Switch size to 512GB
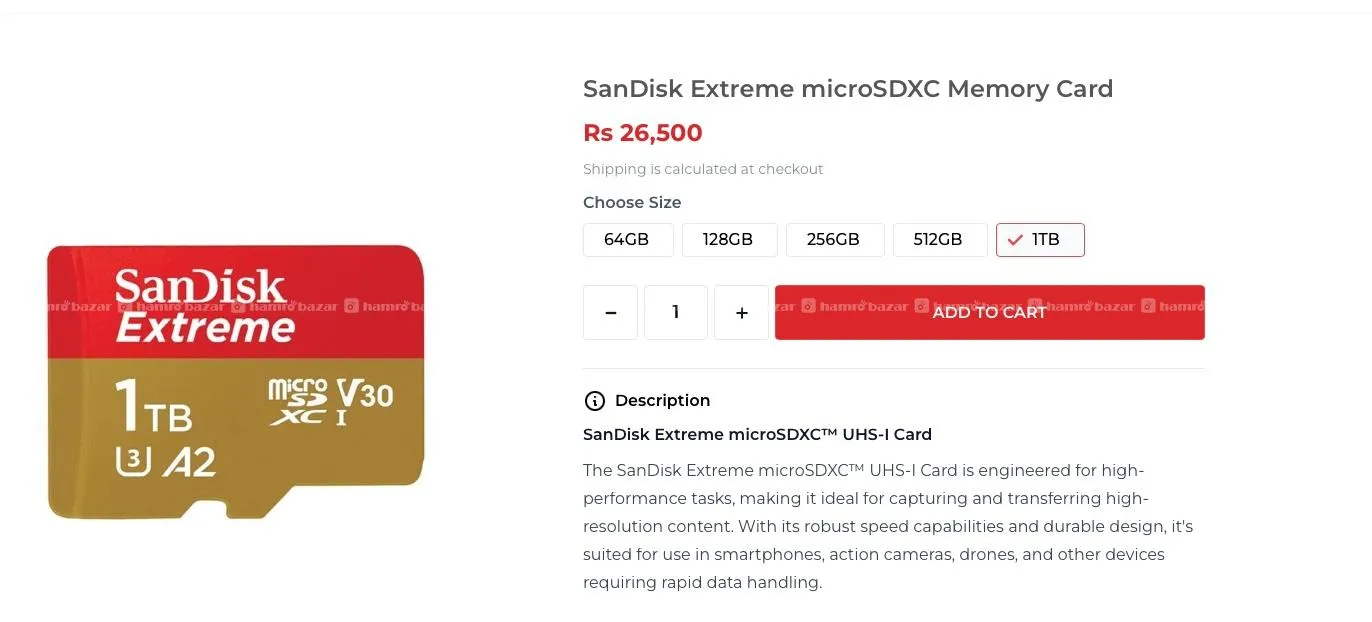Image resolution: width=1372 pixels, height=622 pixels. click(938, 240)
